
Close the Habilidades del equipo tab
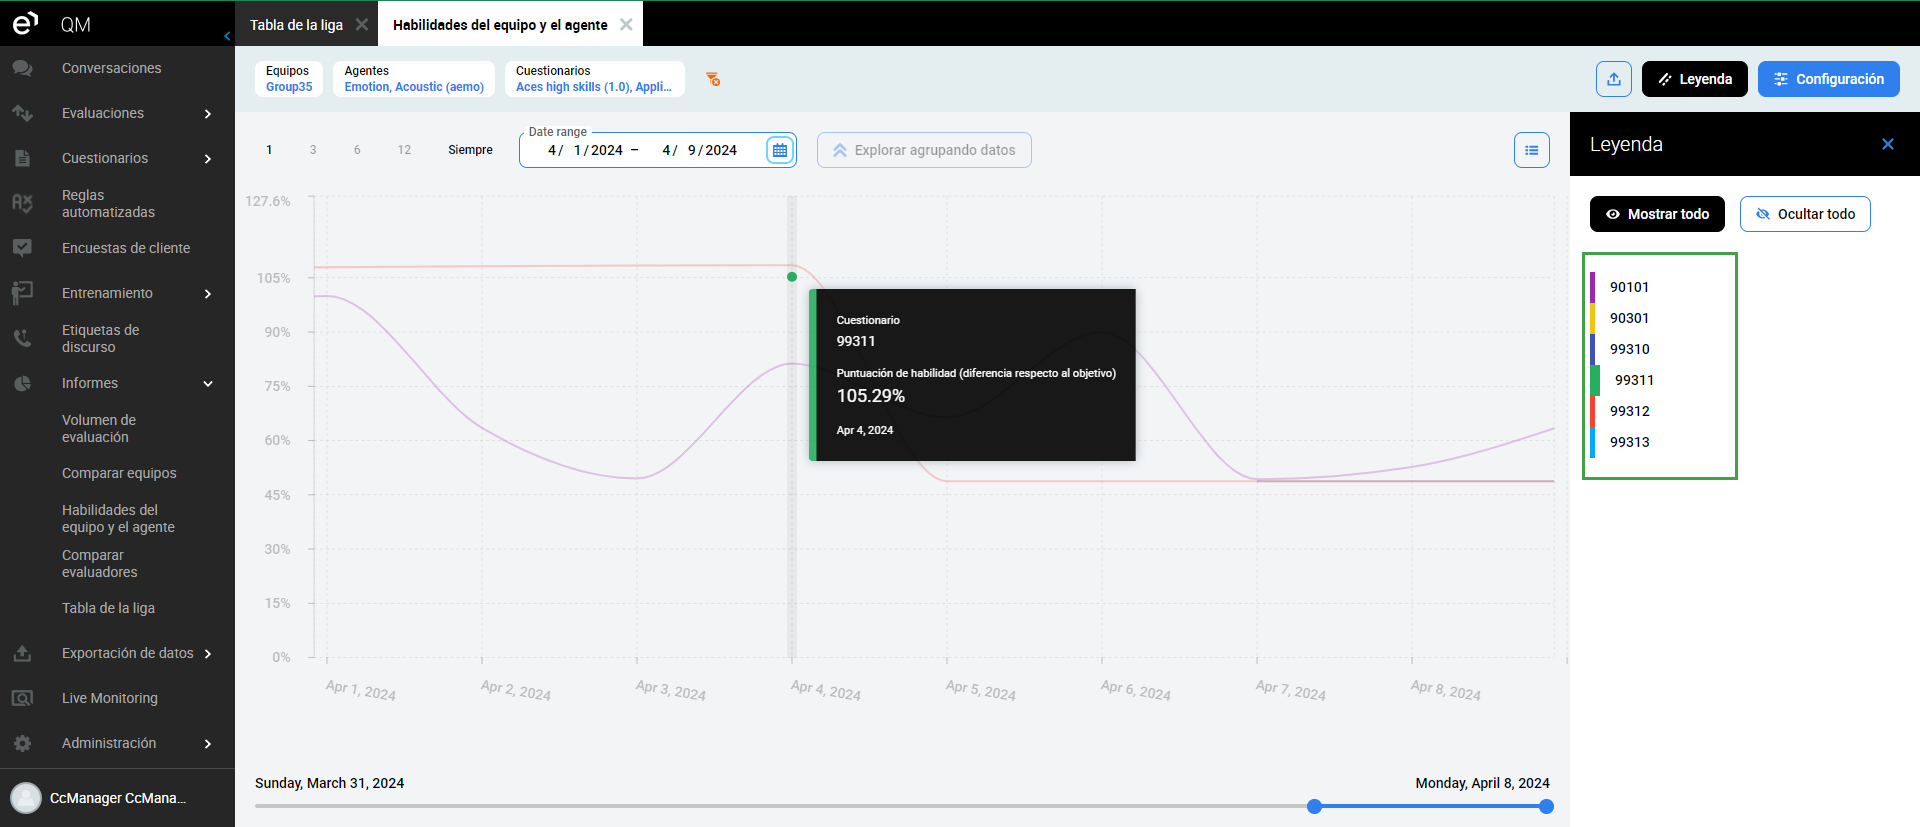coord(626,24)
